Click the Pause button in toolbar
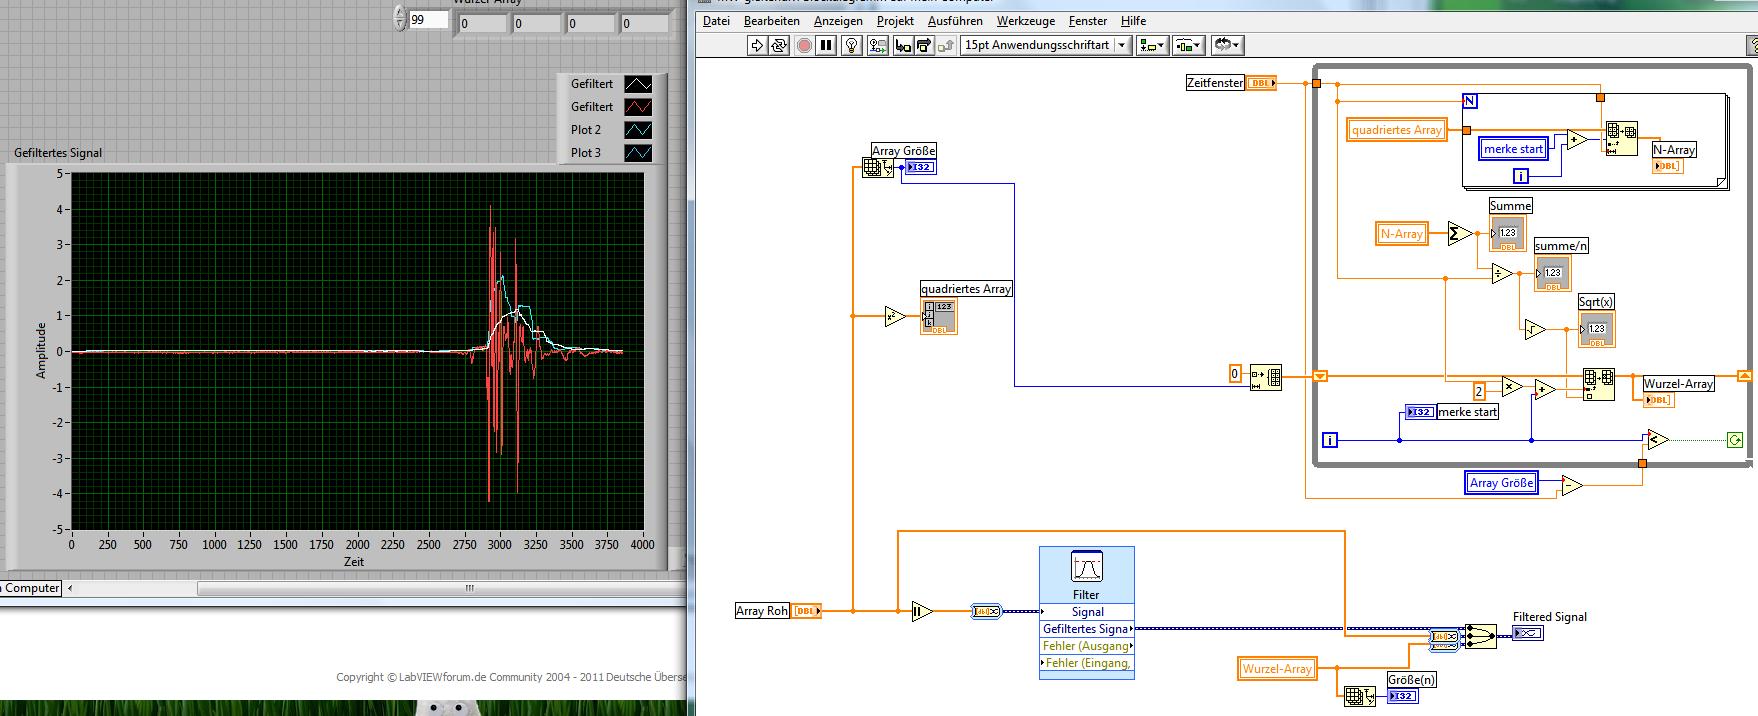Image resolution: width=1758 pixels, height=716 pixels. click(826, 45)
